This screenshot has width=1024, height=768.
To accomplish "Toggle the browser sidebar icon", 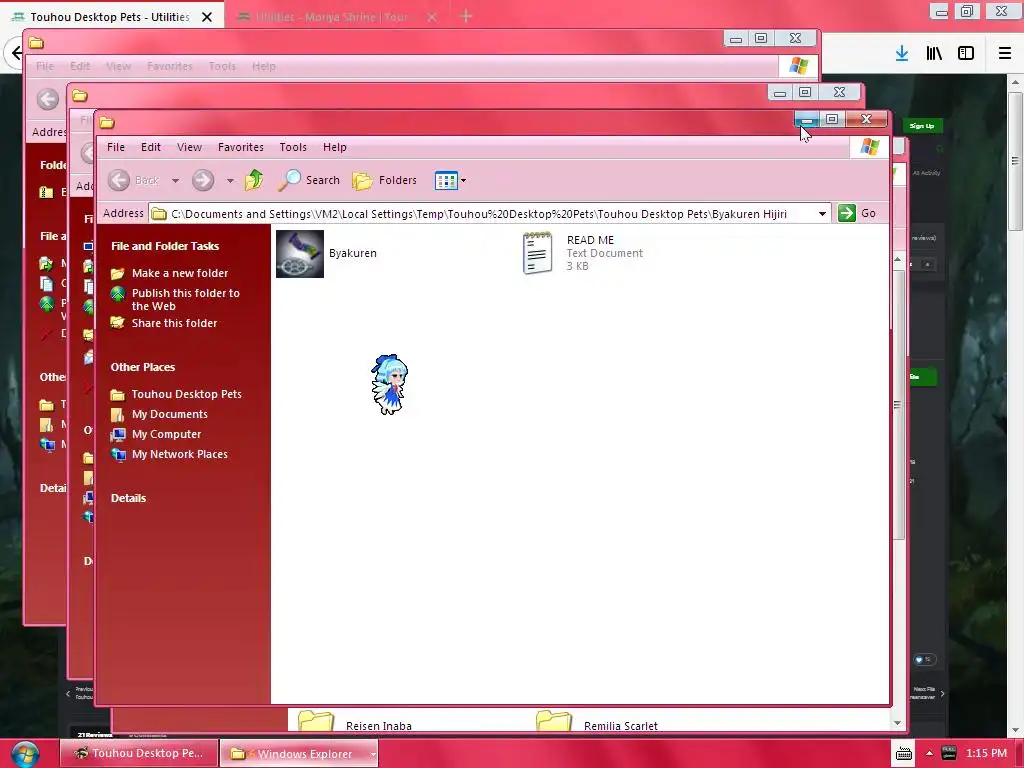I will (966, 53).
